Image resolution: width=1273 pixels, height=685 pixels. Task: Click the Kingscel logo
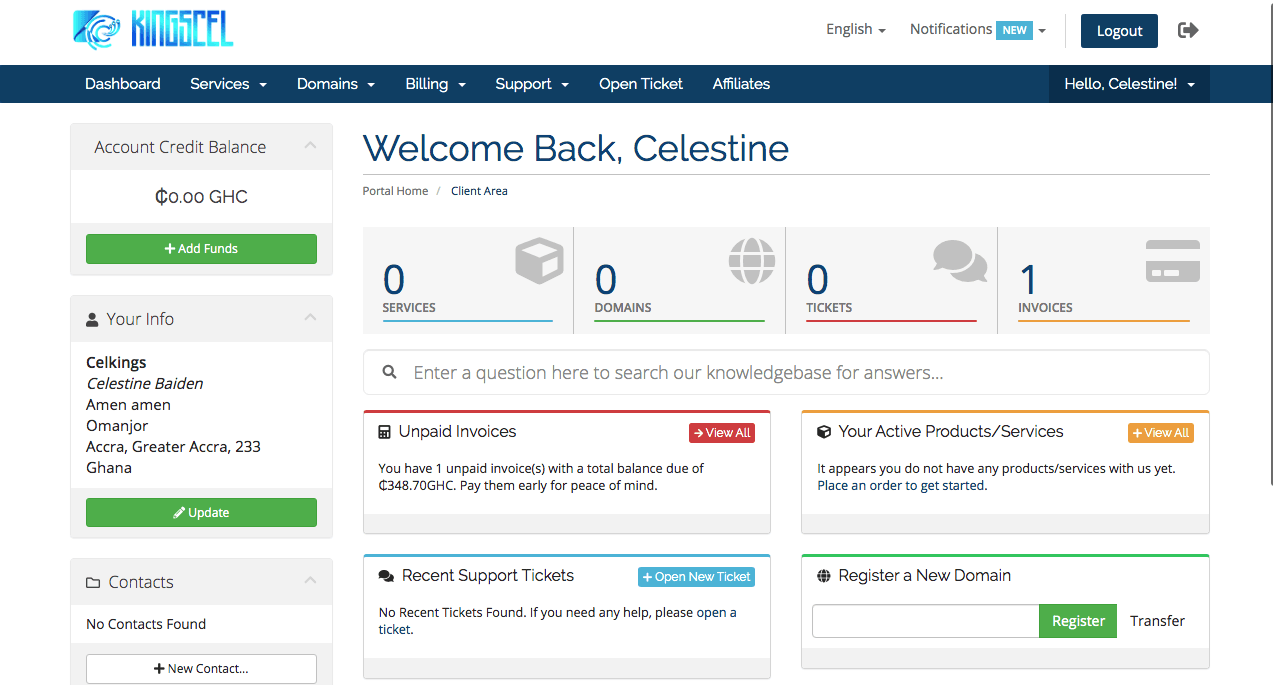point(153,30)
